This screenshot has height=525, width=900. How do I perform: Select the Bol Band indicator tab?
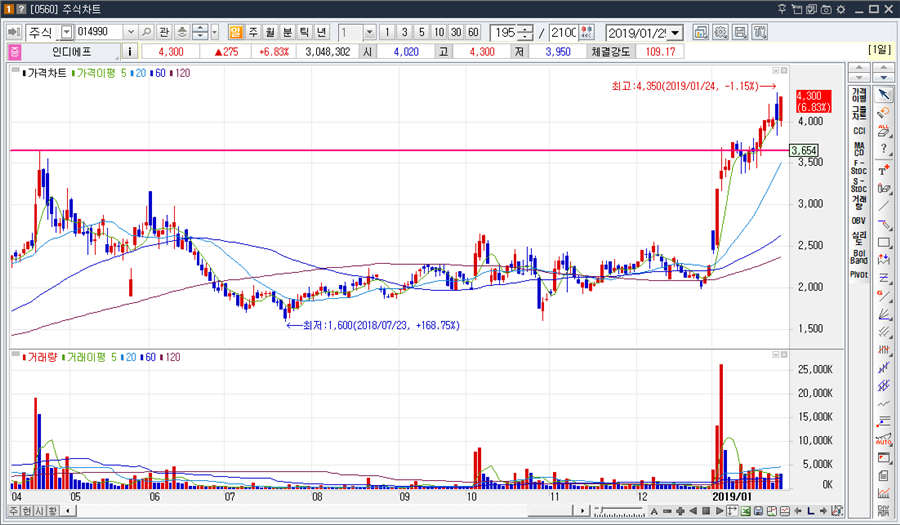859,256
